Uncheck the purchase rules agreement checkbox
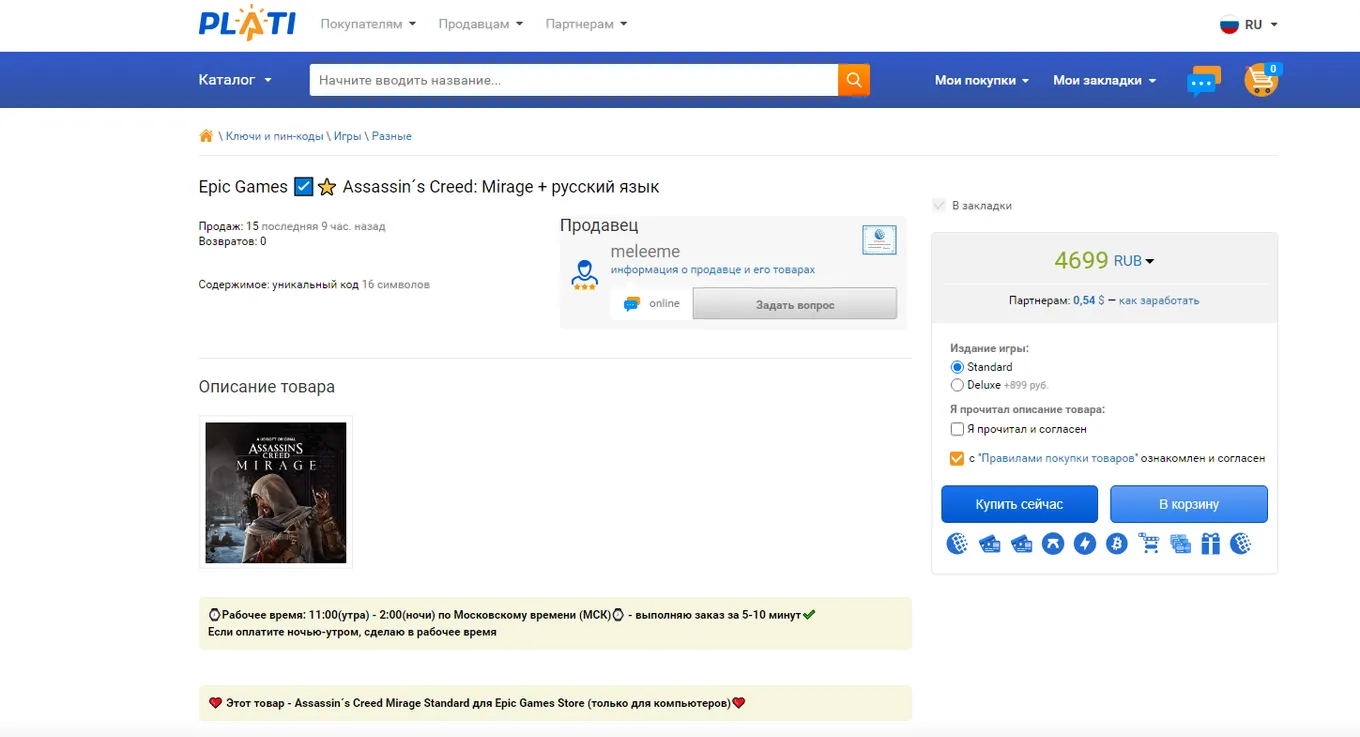This screenshot has width=1360, height=737. pyautogui.click(x=957, y=459)
